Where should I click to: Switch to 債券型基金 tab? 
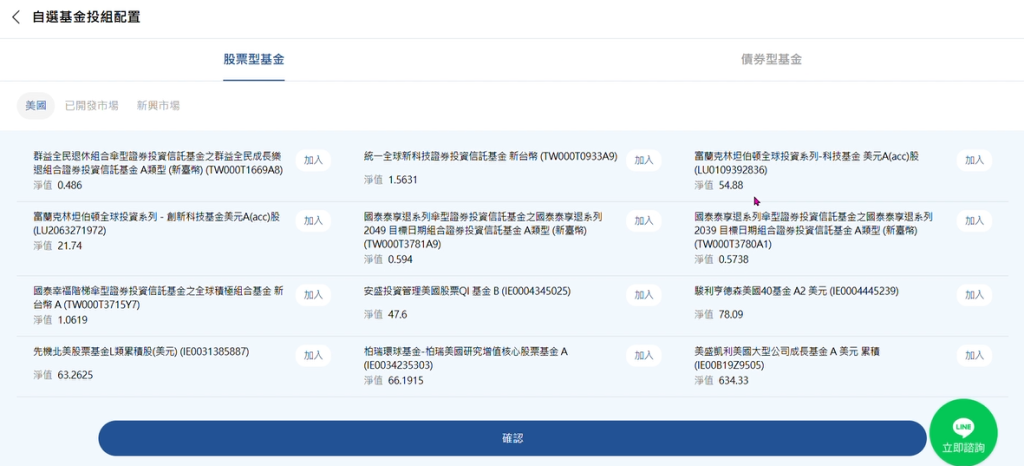pyautogui.click(x=771, y=59)
